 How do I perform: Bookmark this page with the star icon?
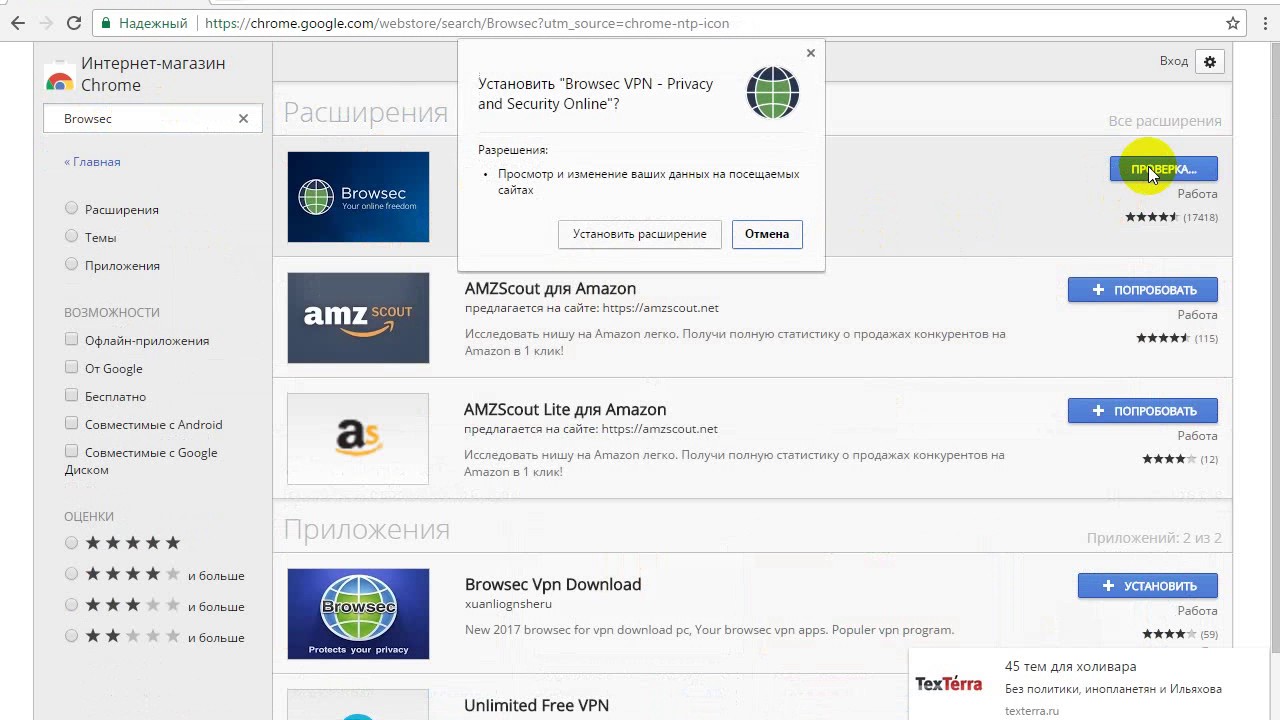[1233, 23]
